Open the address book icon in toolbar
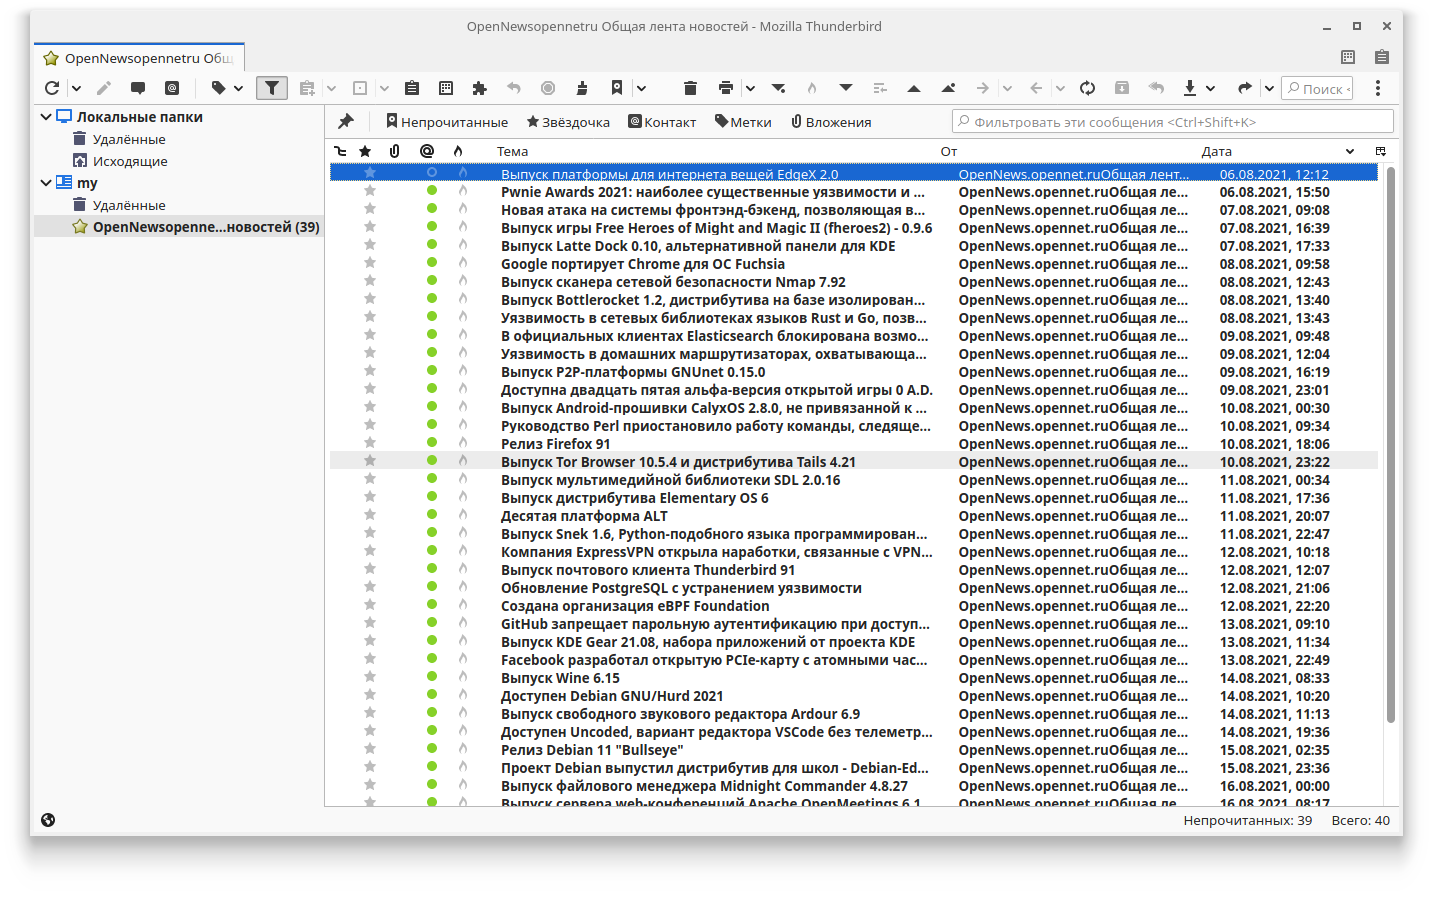Screen dimensions: 1433x898 tap(172, 88)
